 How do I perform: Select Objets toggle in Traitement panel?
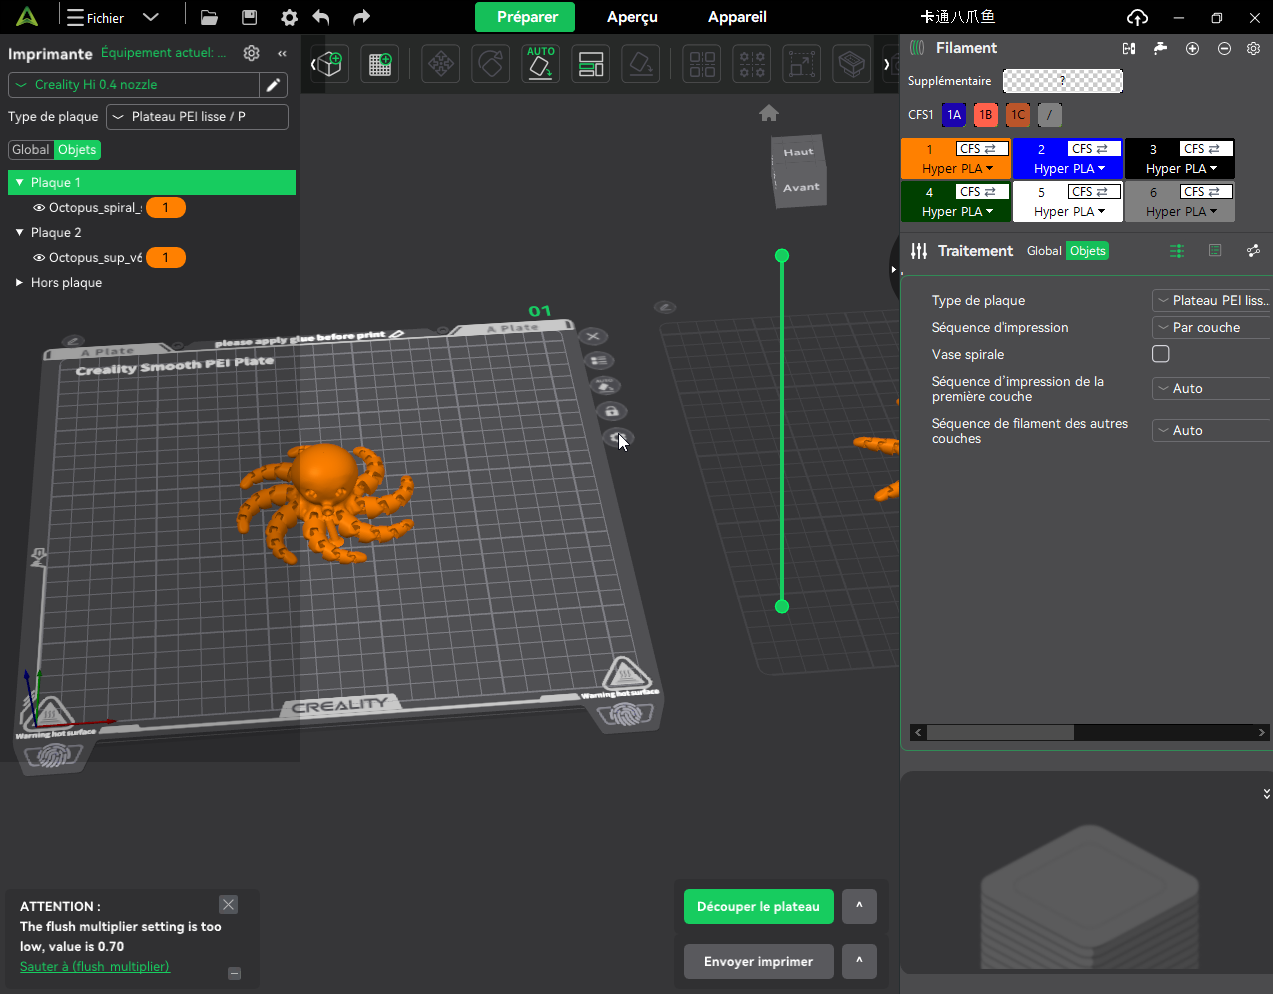click(x=1087, y=251)
